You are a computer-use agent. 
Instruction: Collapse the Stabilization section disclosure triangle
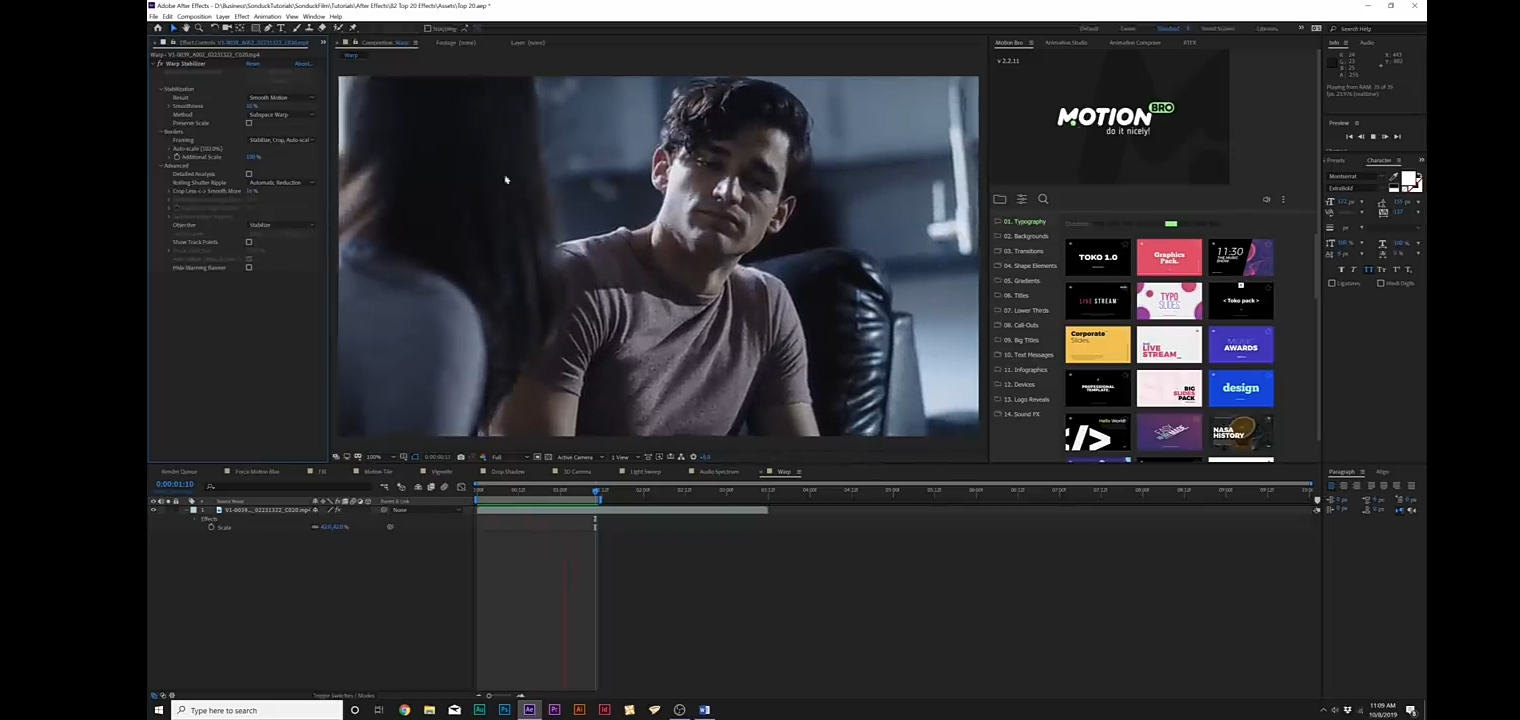161,89
